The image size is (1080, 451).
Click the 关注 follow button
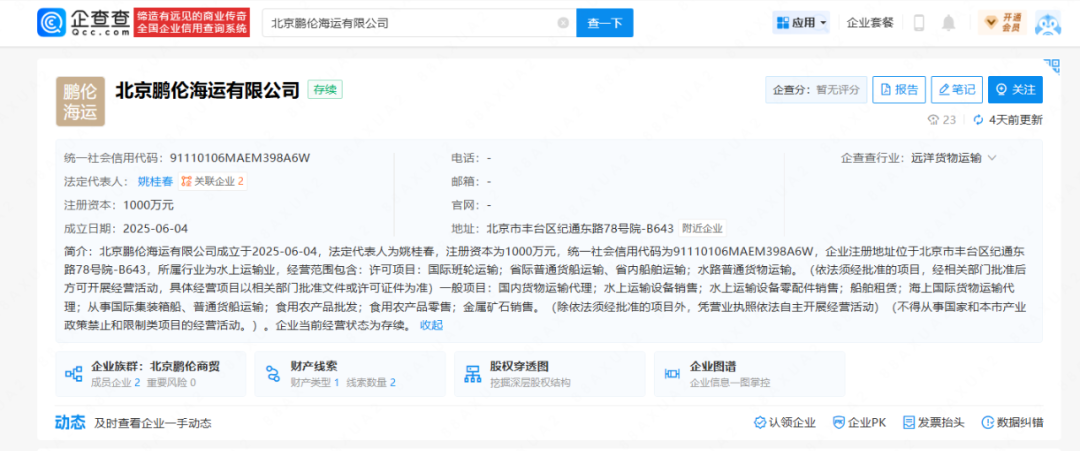[1015, 90]
